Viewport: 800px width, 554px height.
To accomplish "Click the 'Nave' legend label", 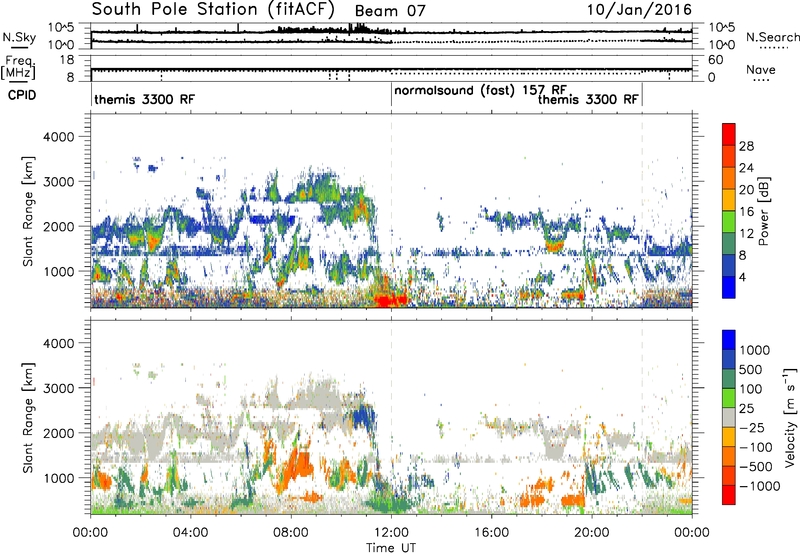I will point(761,69).
